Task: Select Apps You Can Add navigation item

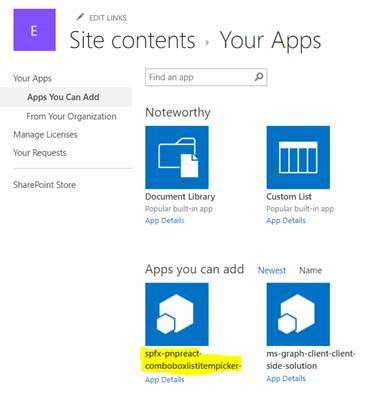Action: click(x=63, y=97)
